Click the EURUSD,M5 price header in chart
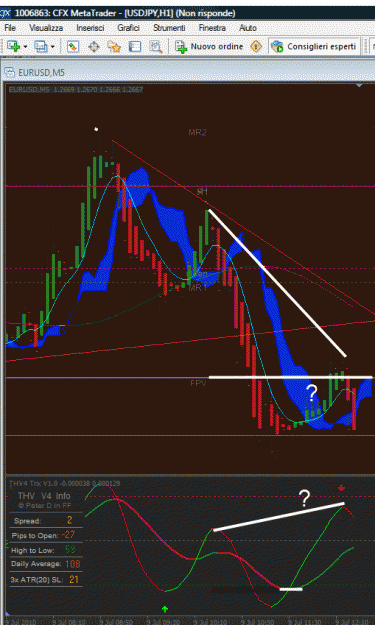 tap(75, 90)
